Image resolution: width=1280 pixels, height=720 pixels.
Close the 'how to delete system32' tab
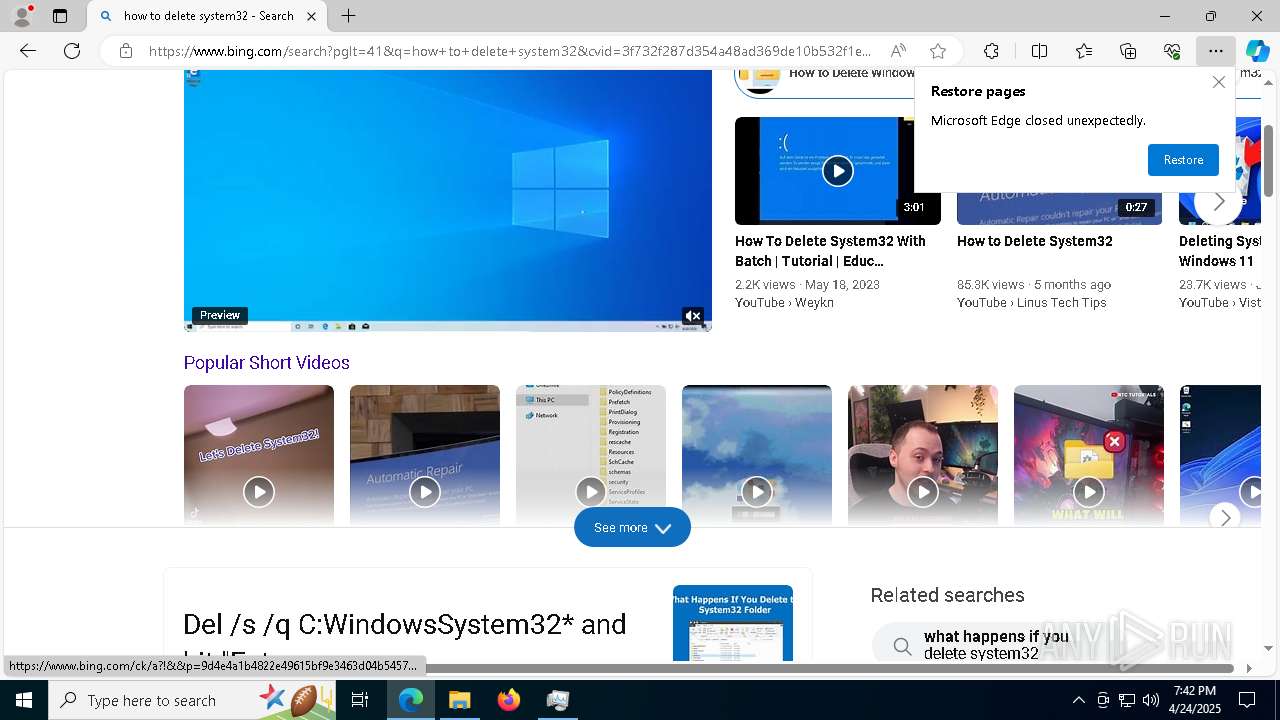click(311, 16)
